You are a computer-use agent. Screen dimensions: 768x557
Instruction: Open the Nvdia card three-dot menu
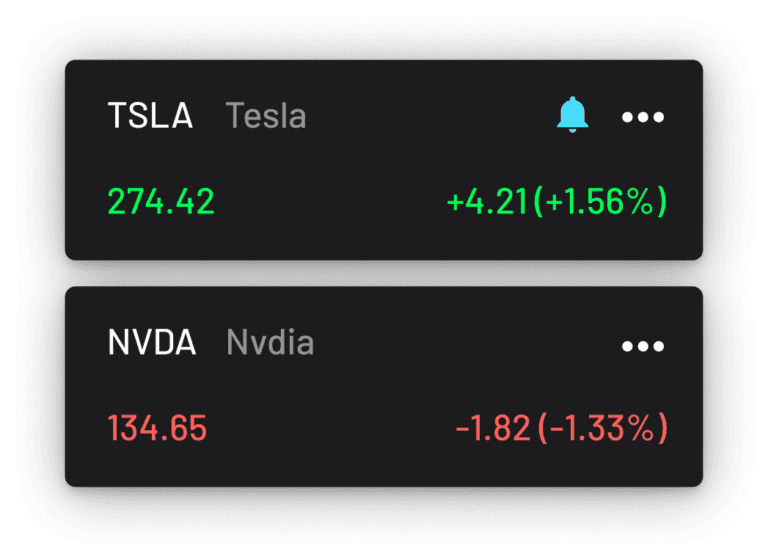pos(643,346)
